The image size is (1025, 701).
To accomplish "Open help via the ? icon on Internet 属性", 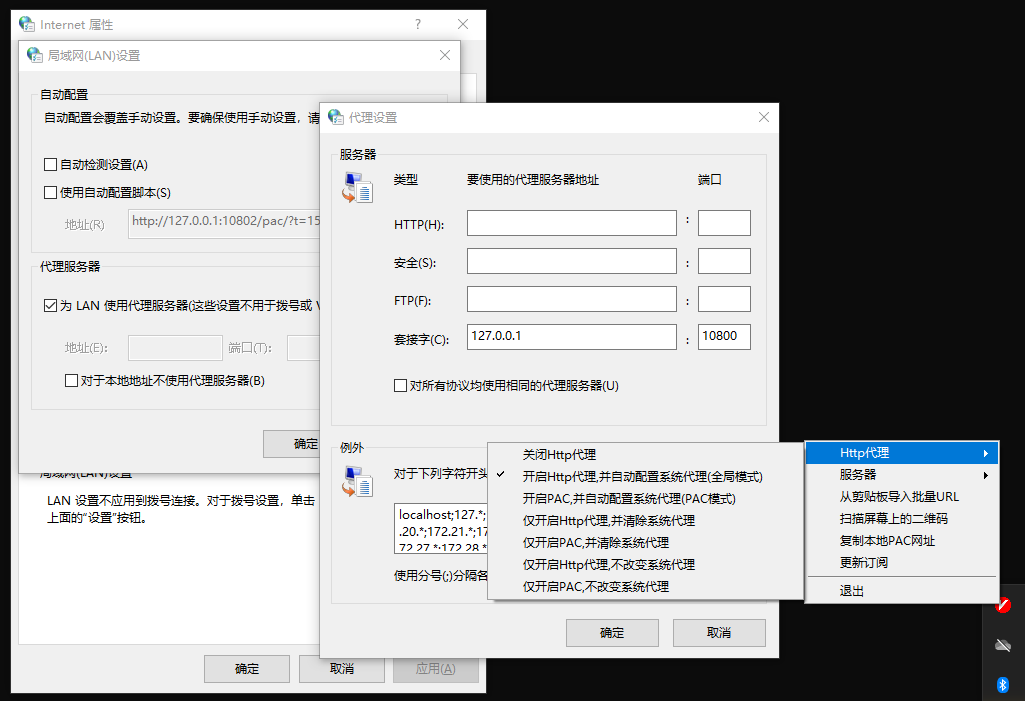I will pyautogui.click(x=417, y=24).
